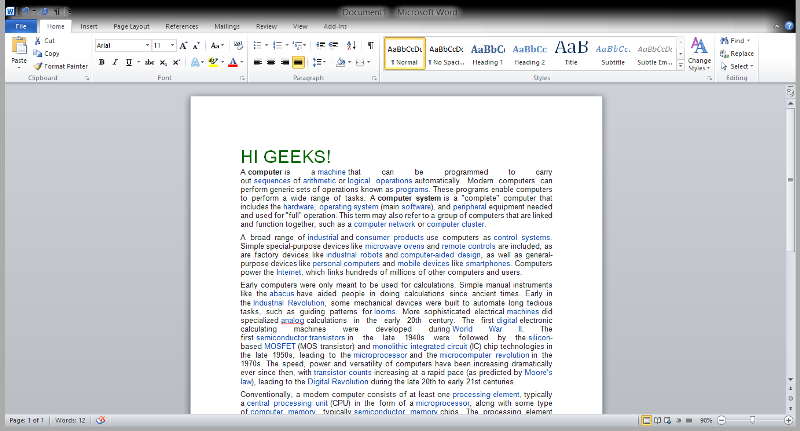This screenshot has width=800, height=431.
Task: Increase paragraph indent
Action: (334, 45)
